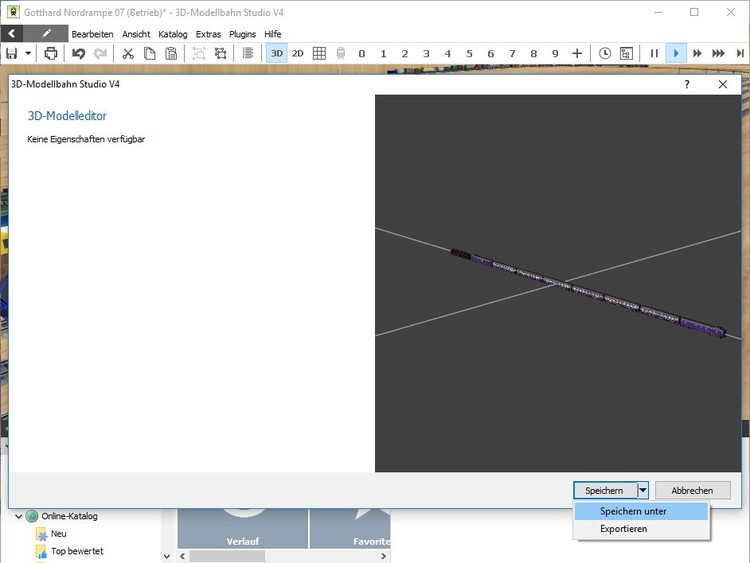Open the Verlauf catalog tile
The height and width of the screenshot is (563, 750).
click(243, 528)
